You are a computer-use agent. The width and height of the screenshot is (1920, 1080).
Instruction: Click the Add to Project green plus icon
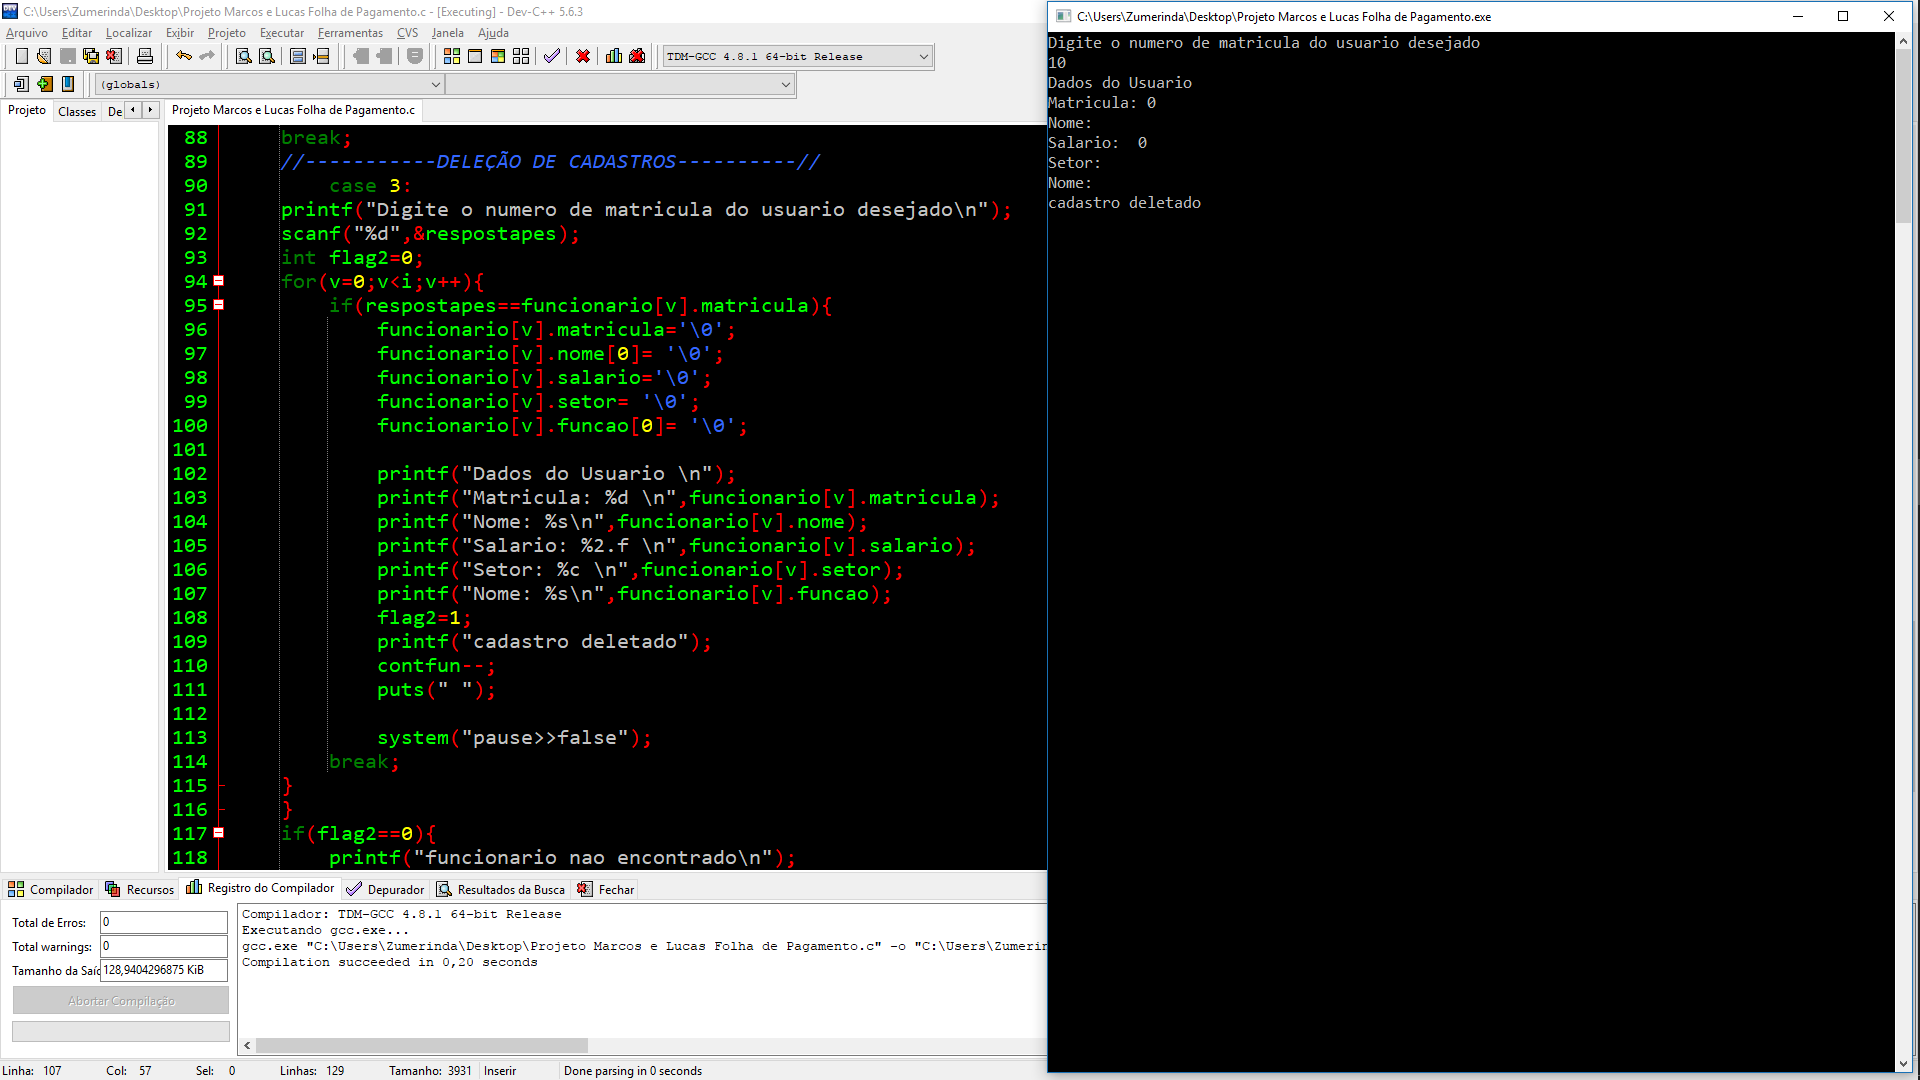point(44,84)
